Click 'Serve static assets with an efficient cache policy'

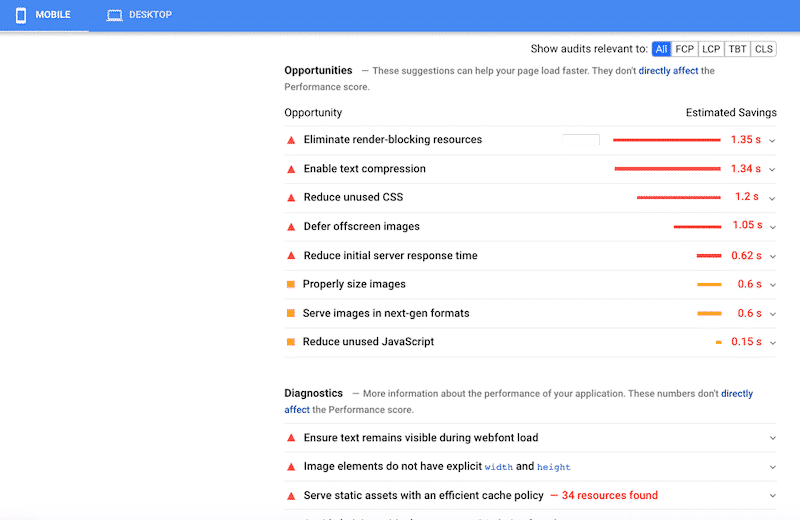(x=423, y=496)
